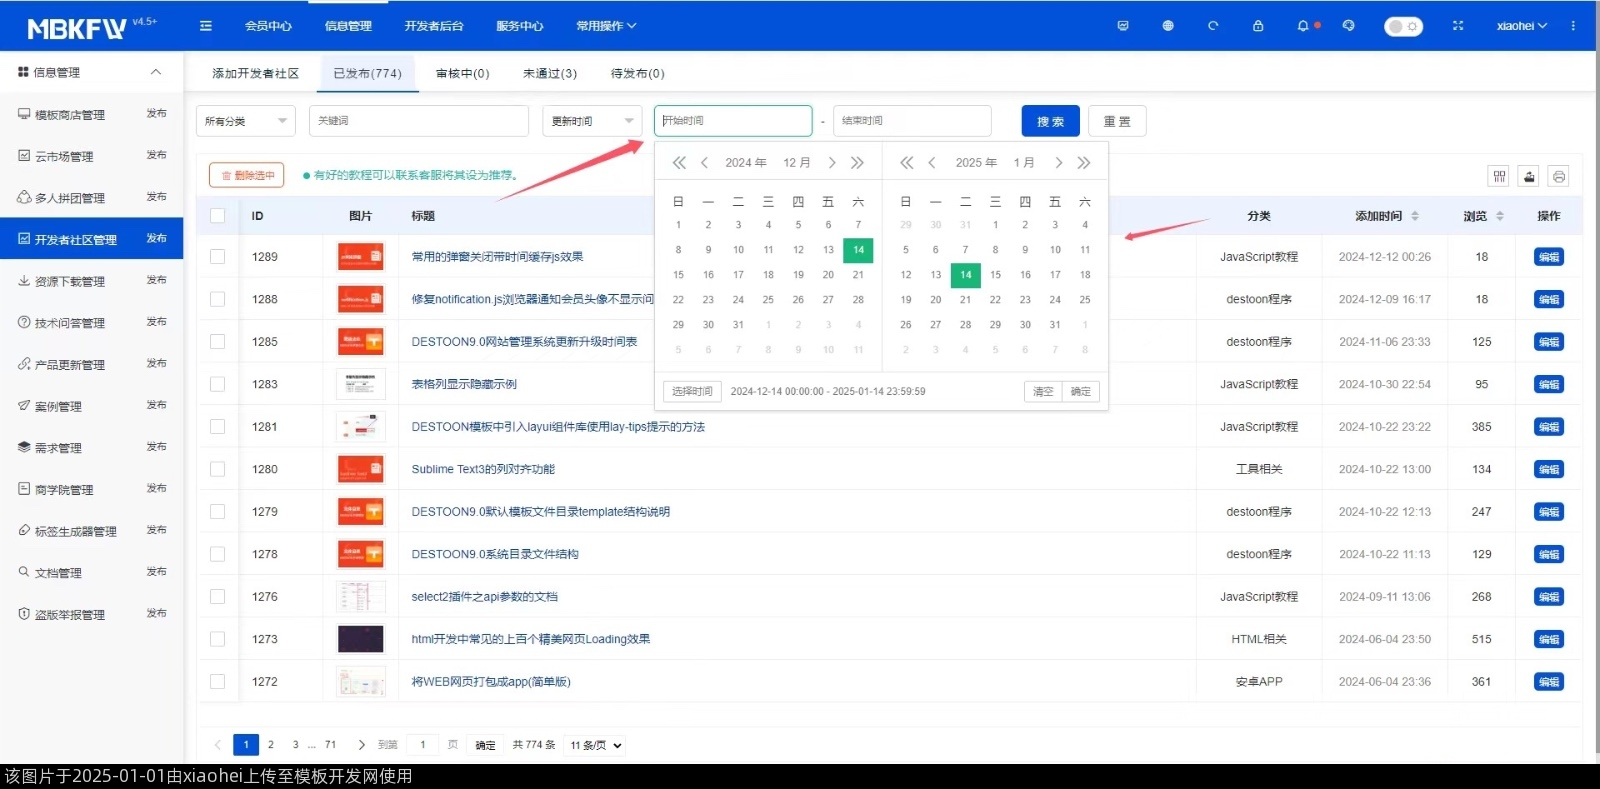Viewport: 1600px width, 789px height.
Task: Go to next year in 2025 calendar
Action: tap(1084, 163)
